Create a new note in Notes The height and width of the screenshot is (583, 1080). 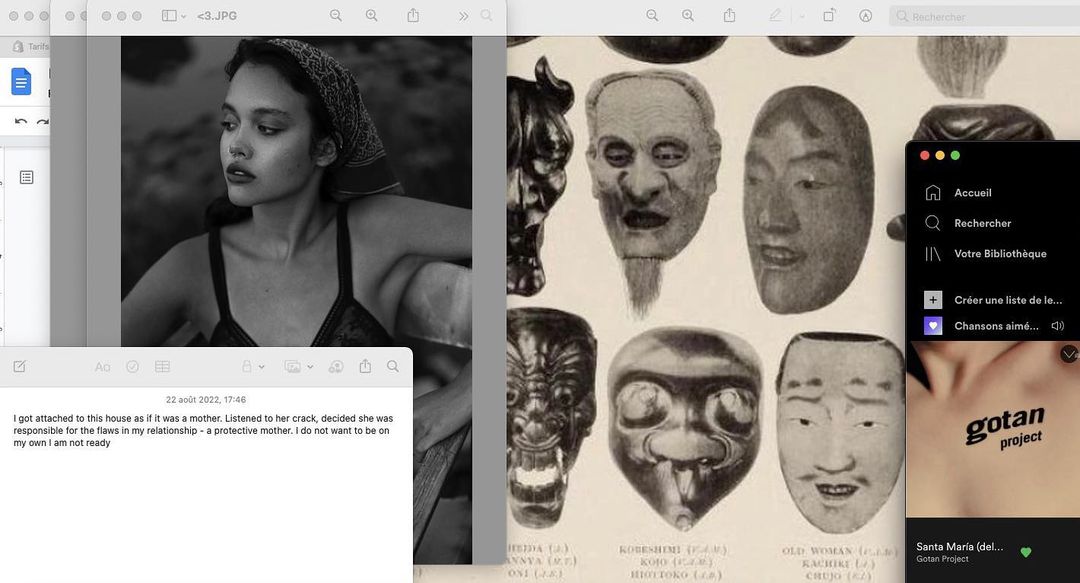pos(19,367)
